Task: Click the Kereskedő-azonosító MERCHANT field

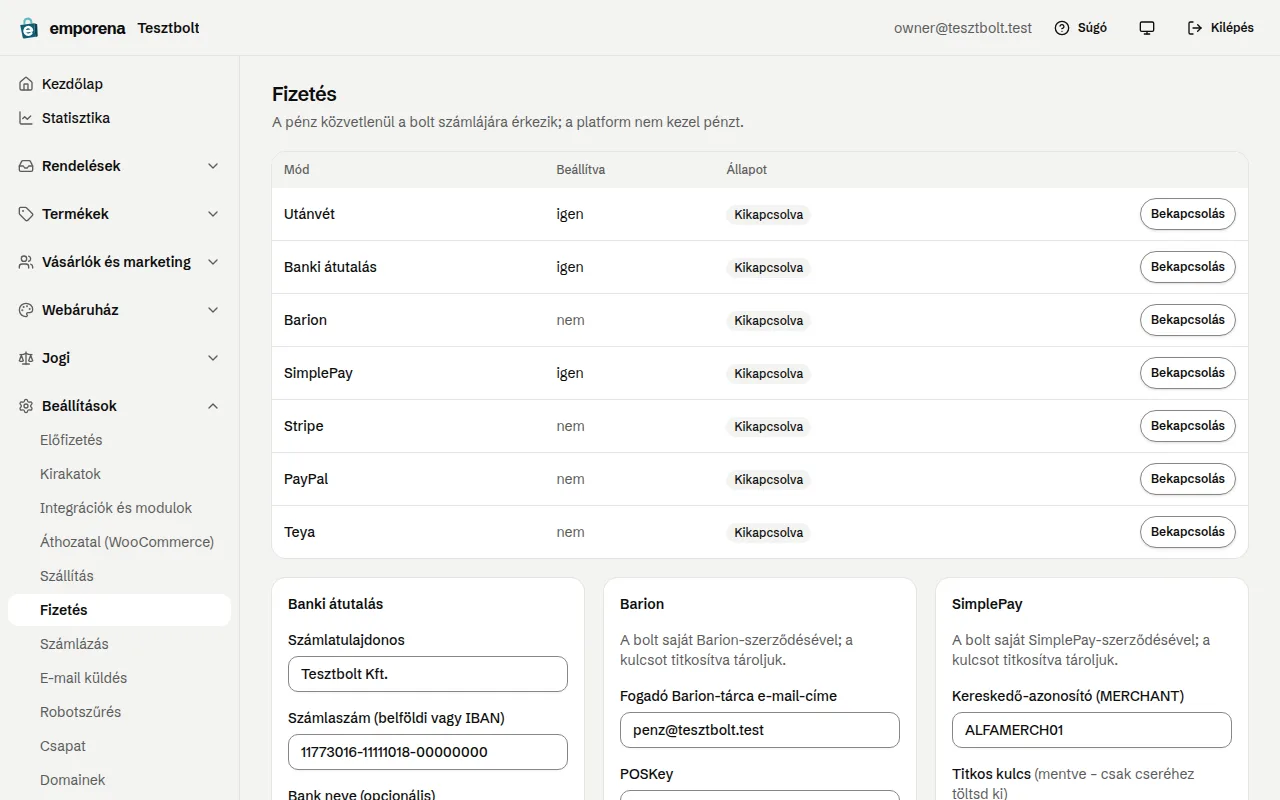Action: (x=1092, y=730)
